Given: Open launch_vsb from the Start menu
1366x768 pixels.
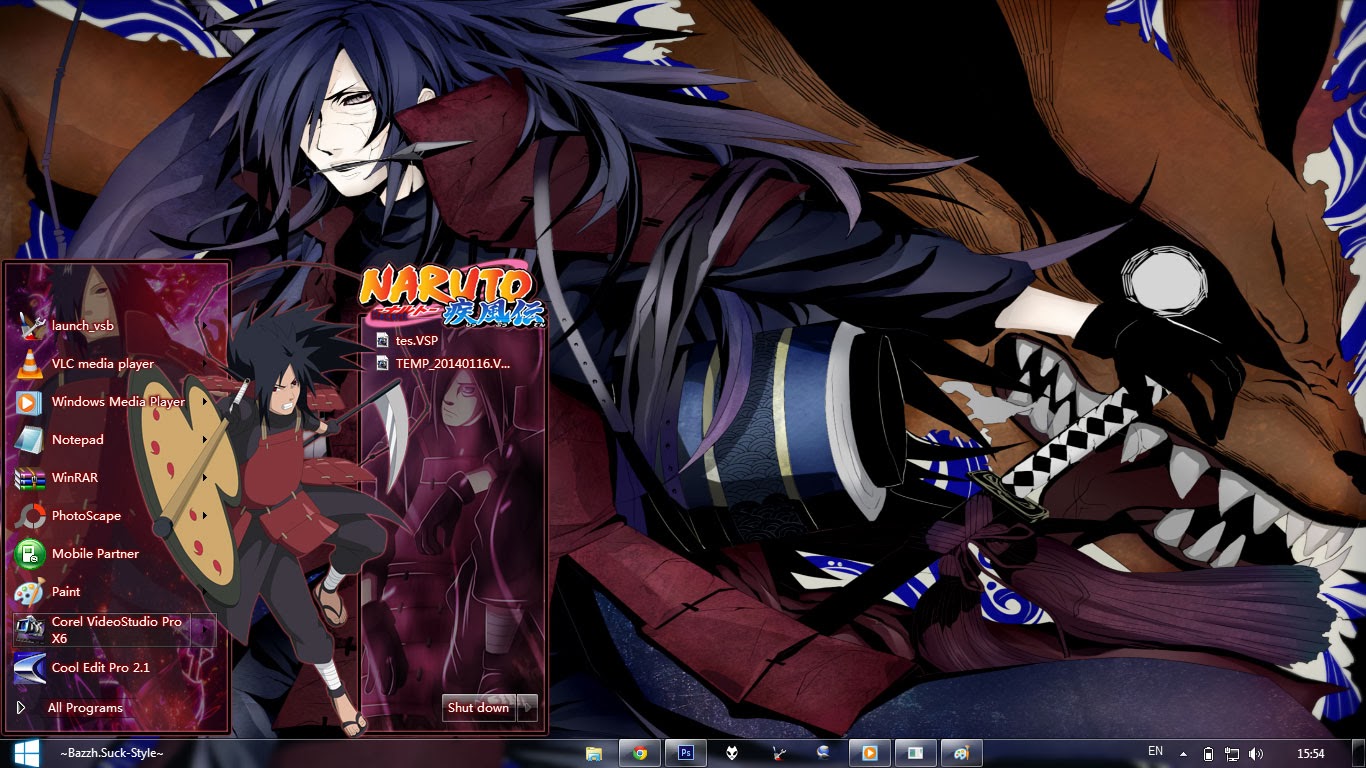Looking at the screenshot, I should point(114,326).
